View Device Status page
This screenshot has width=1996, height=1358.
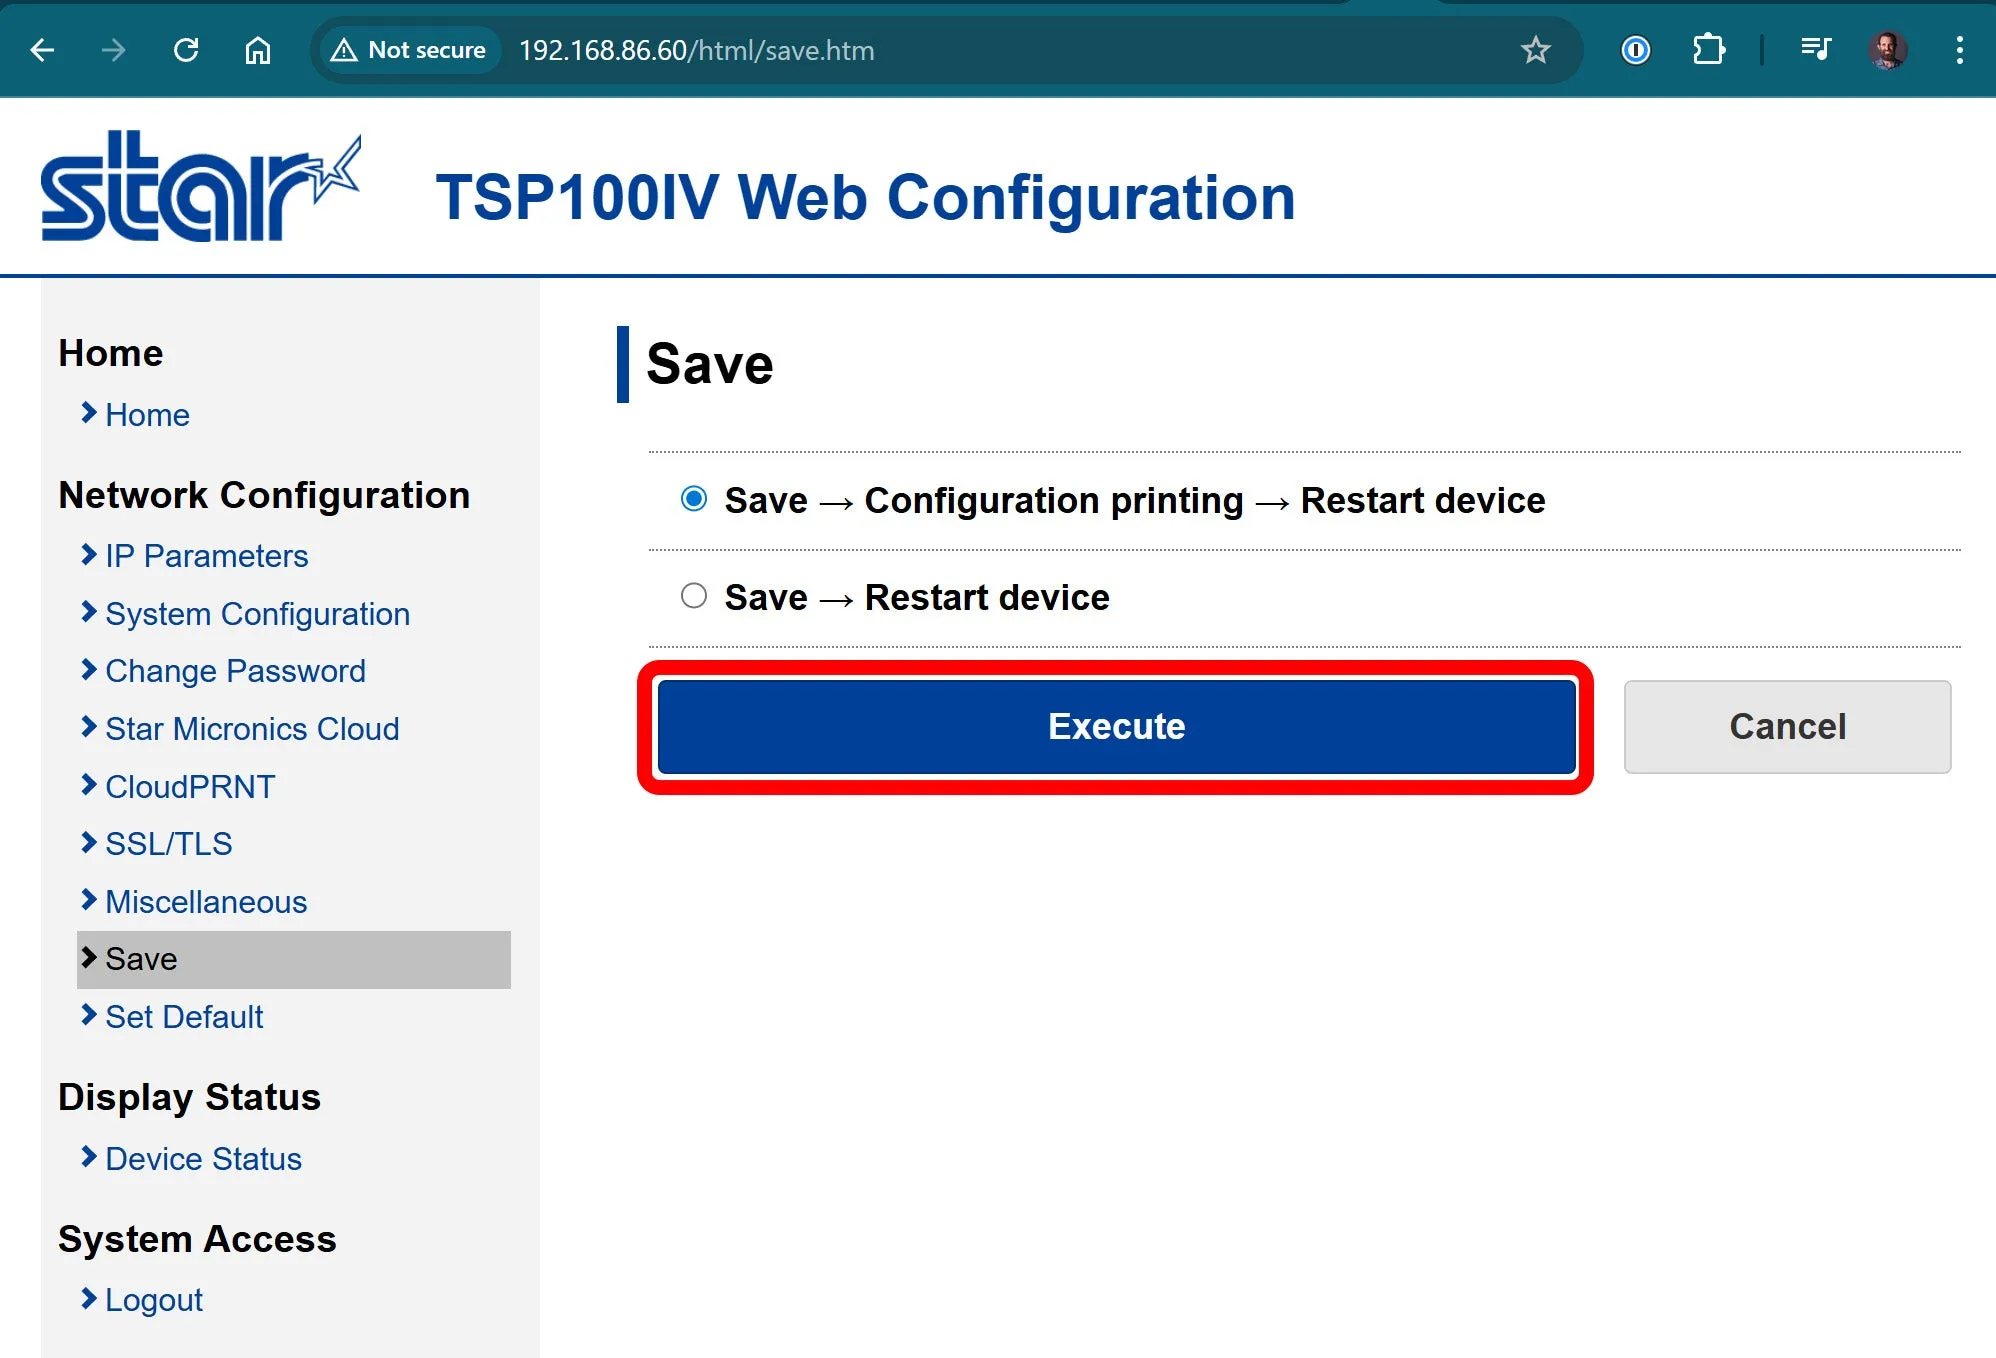tap(203, 1159)
